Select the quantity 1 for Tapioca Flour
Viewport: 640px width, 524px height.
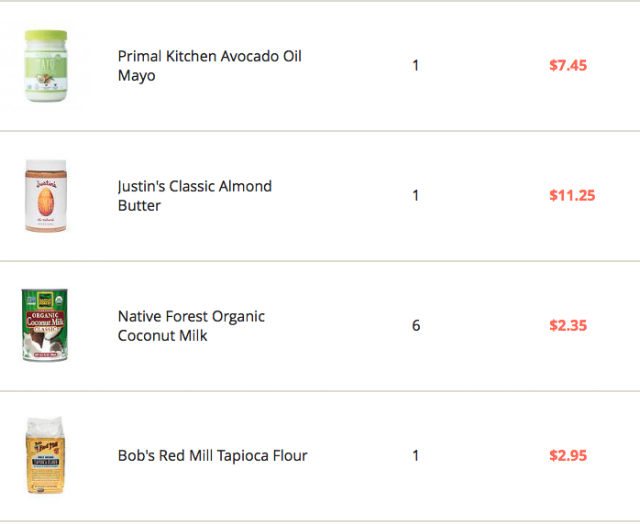(x=415, y=456)
